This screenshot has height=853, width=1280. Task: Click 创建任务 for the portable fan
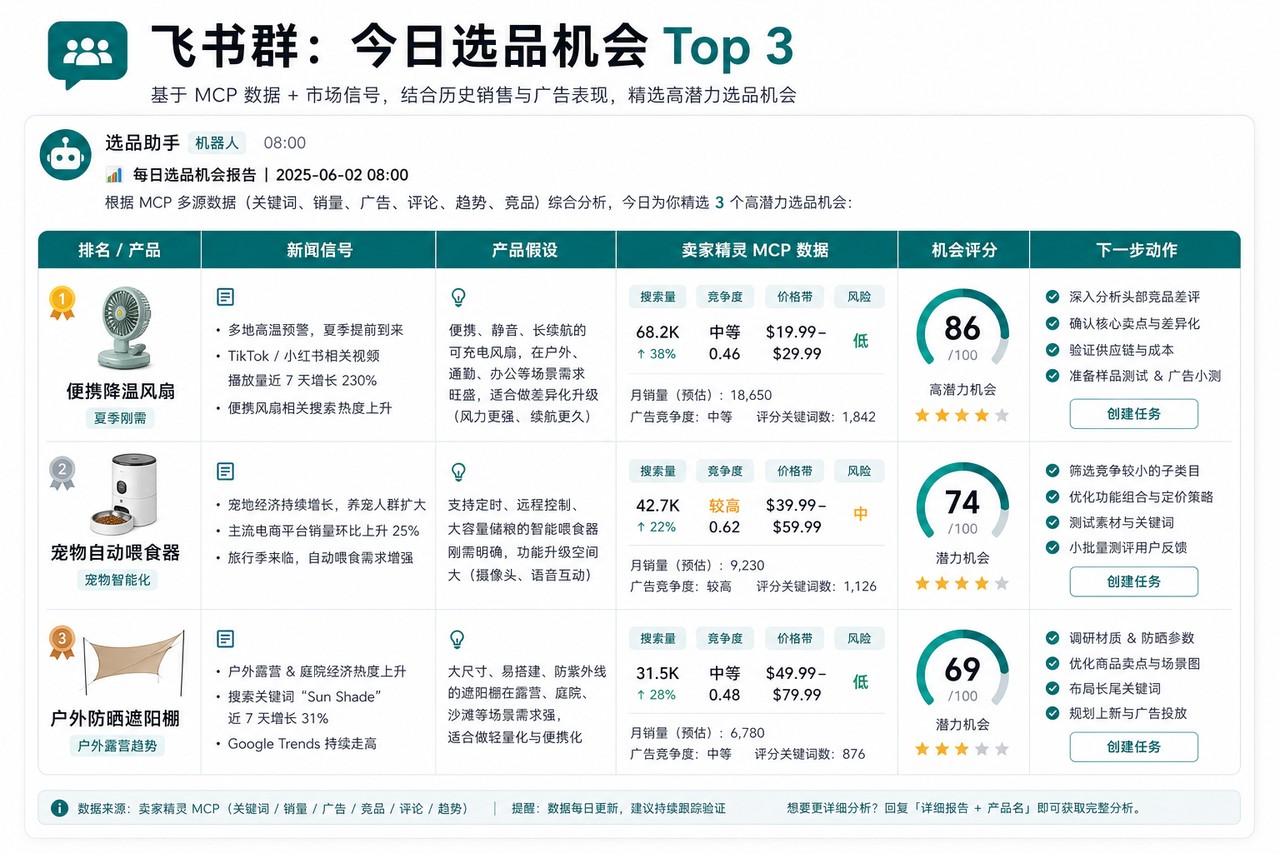coord(1134,414)
